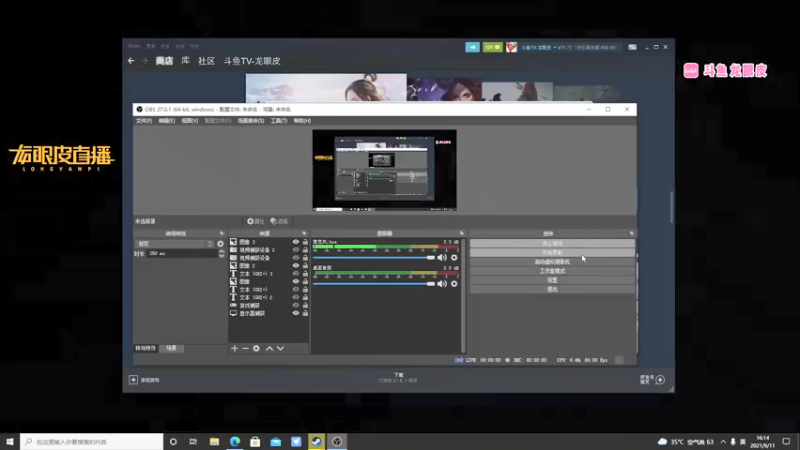Open the transition type dropdown

point(174,244)
